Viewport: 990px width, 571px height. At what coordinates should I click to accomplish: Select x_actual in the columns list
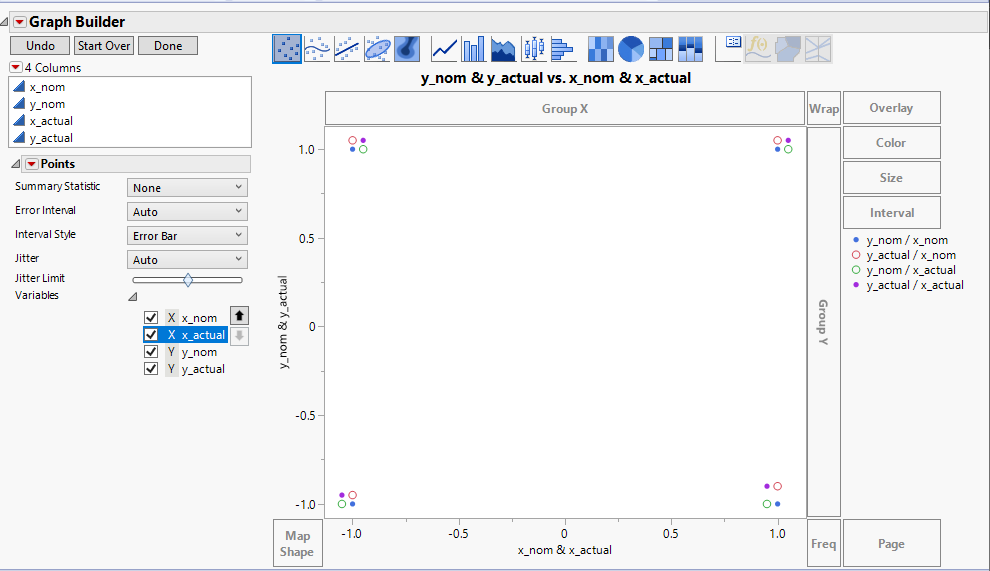pos(51,121)
